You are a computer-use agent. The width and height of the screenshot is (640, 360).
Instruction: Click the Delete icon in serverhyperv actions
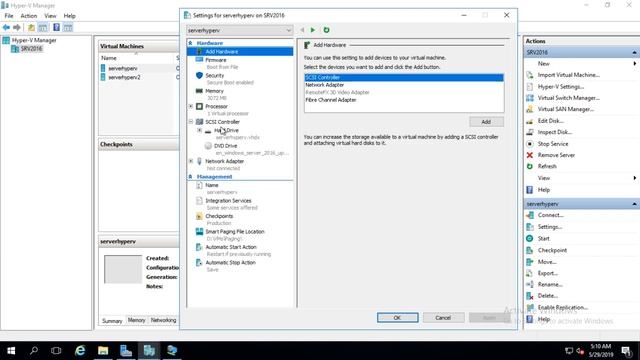click(529, 296)
